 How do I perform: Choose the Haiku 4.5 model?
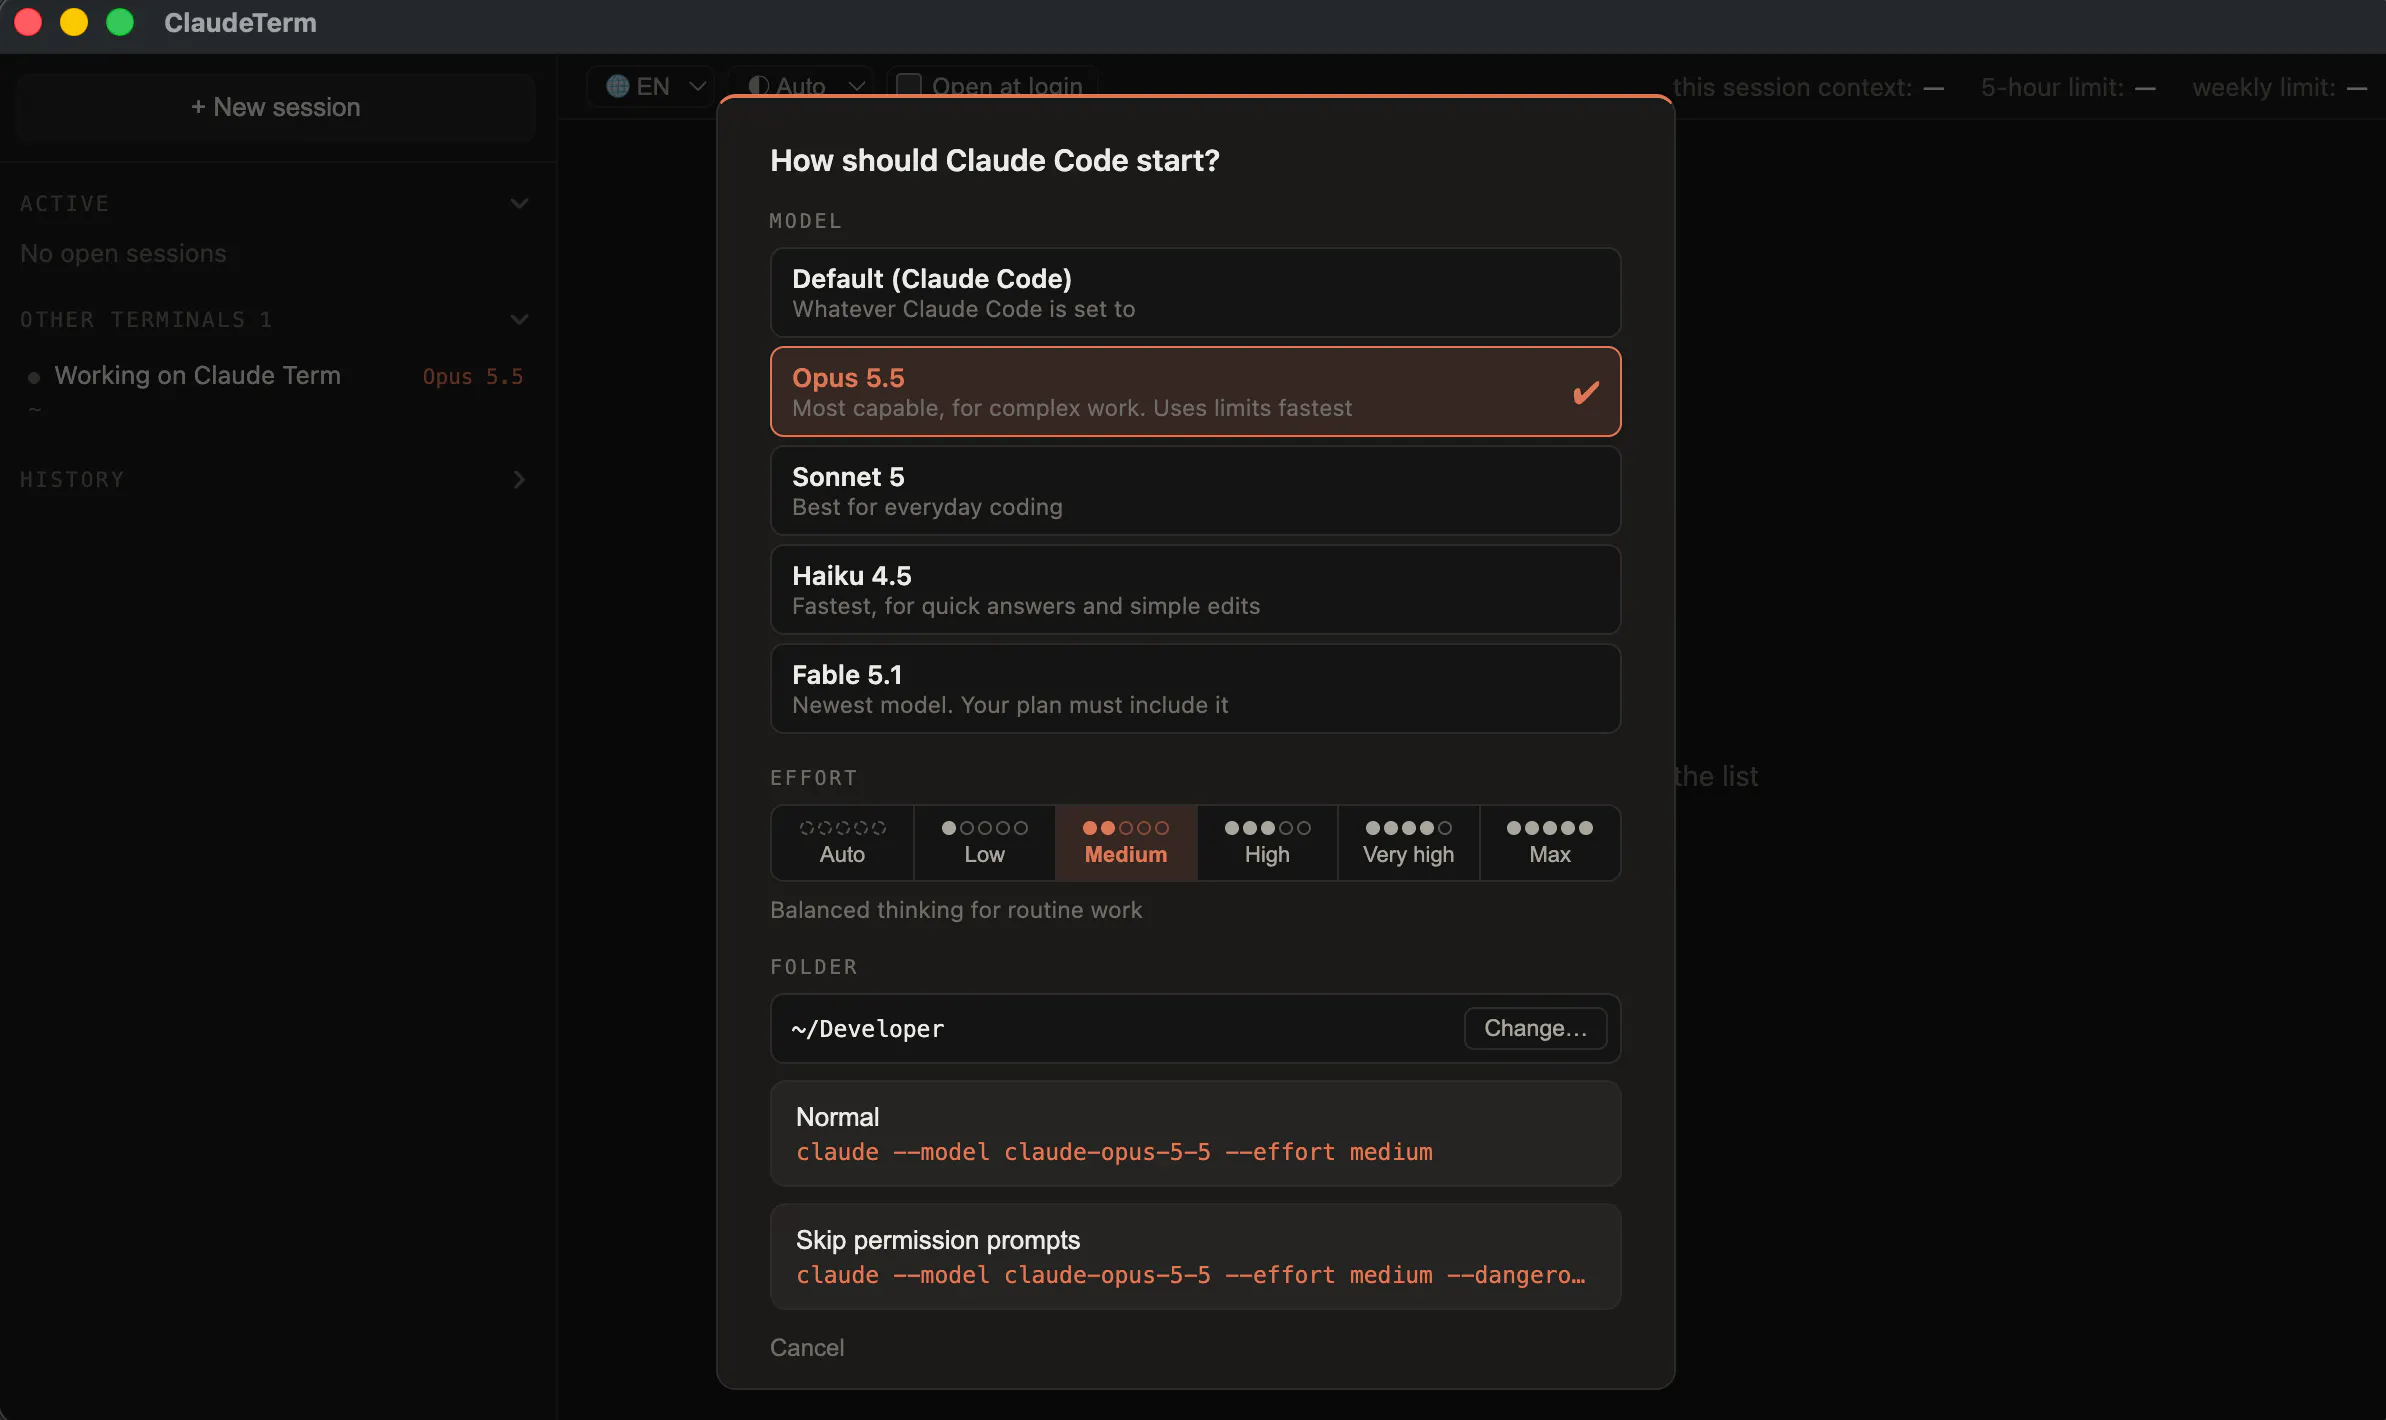1195,590
